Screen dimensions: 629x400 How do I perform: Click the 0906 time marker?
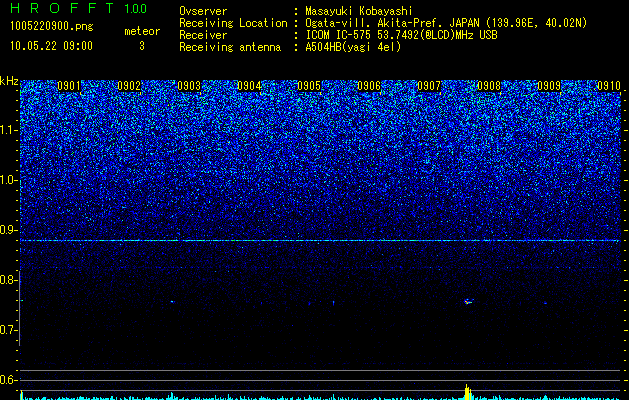tap(369, 86)
